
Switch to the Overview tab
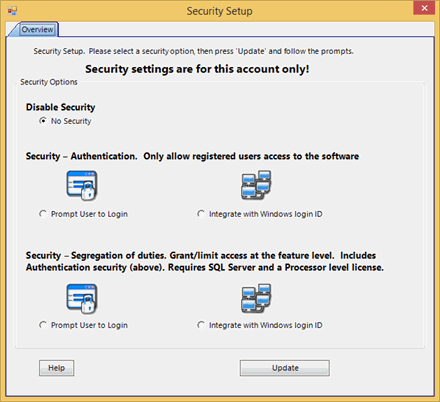click(x=37, y=30)
